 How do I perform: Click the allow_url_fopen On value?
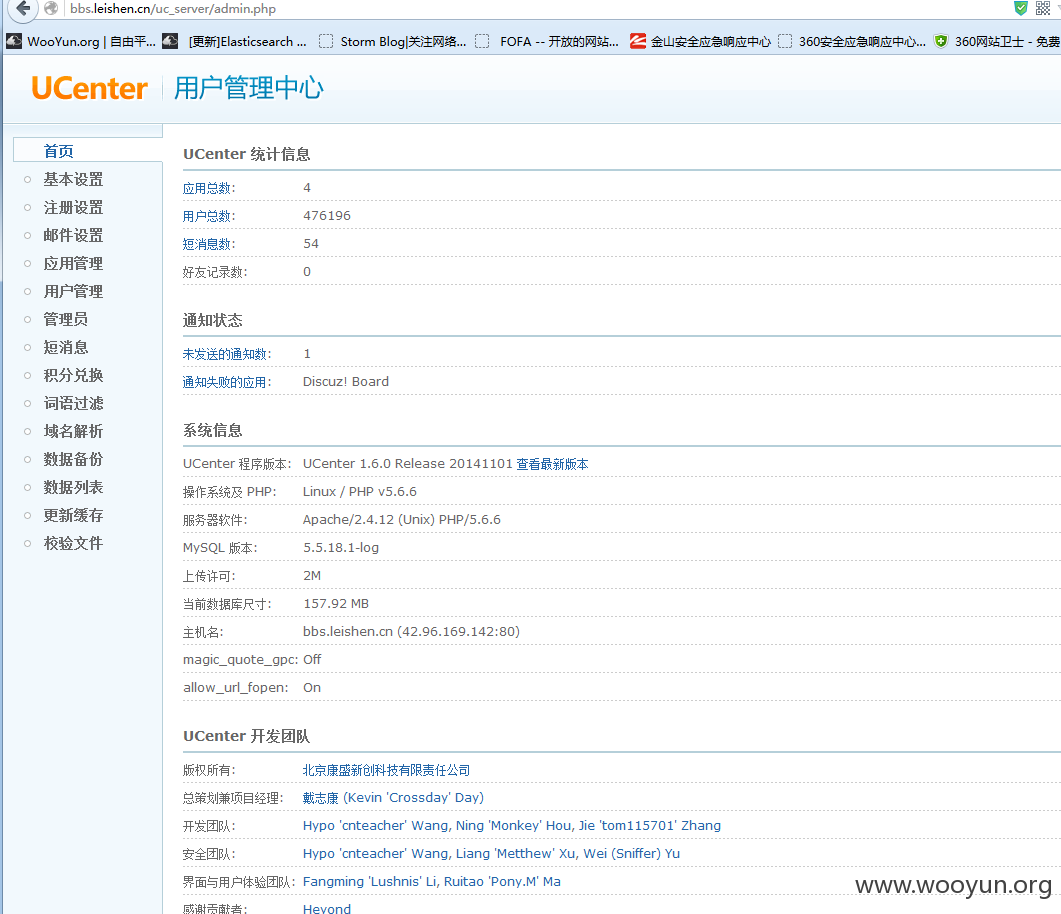pos(312,687)
